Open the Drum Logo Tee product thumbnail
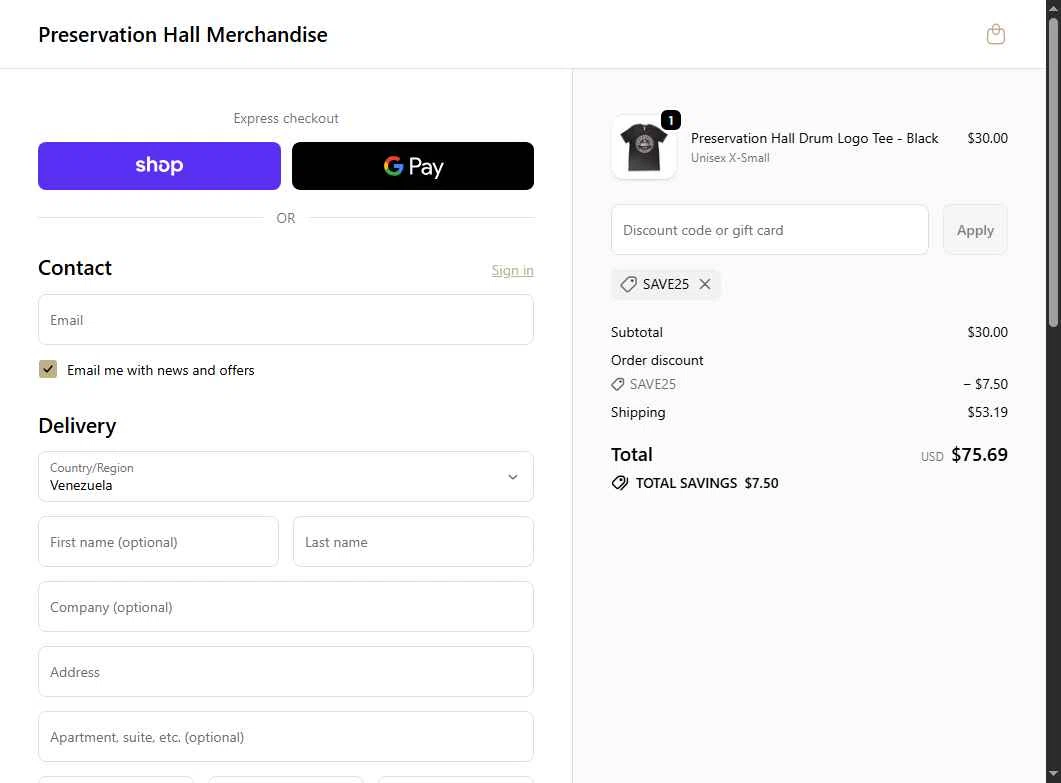Screen dimensions: 1061x783 tap(644, 147)
